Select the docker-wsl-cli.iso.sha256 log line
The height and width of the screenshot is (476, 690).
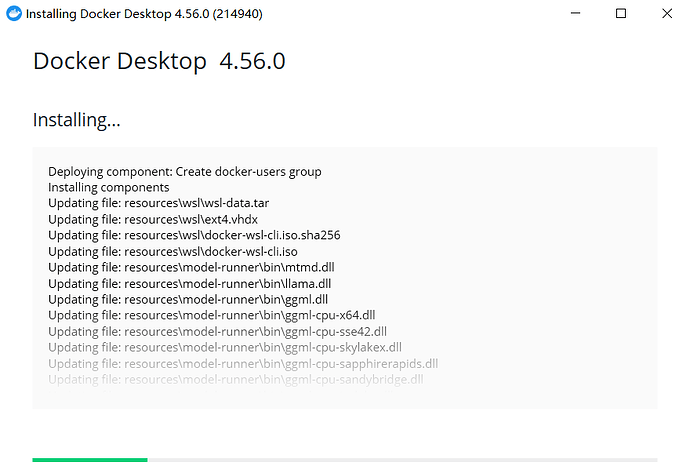(194, 235)
